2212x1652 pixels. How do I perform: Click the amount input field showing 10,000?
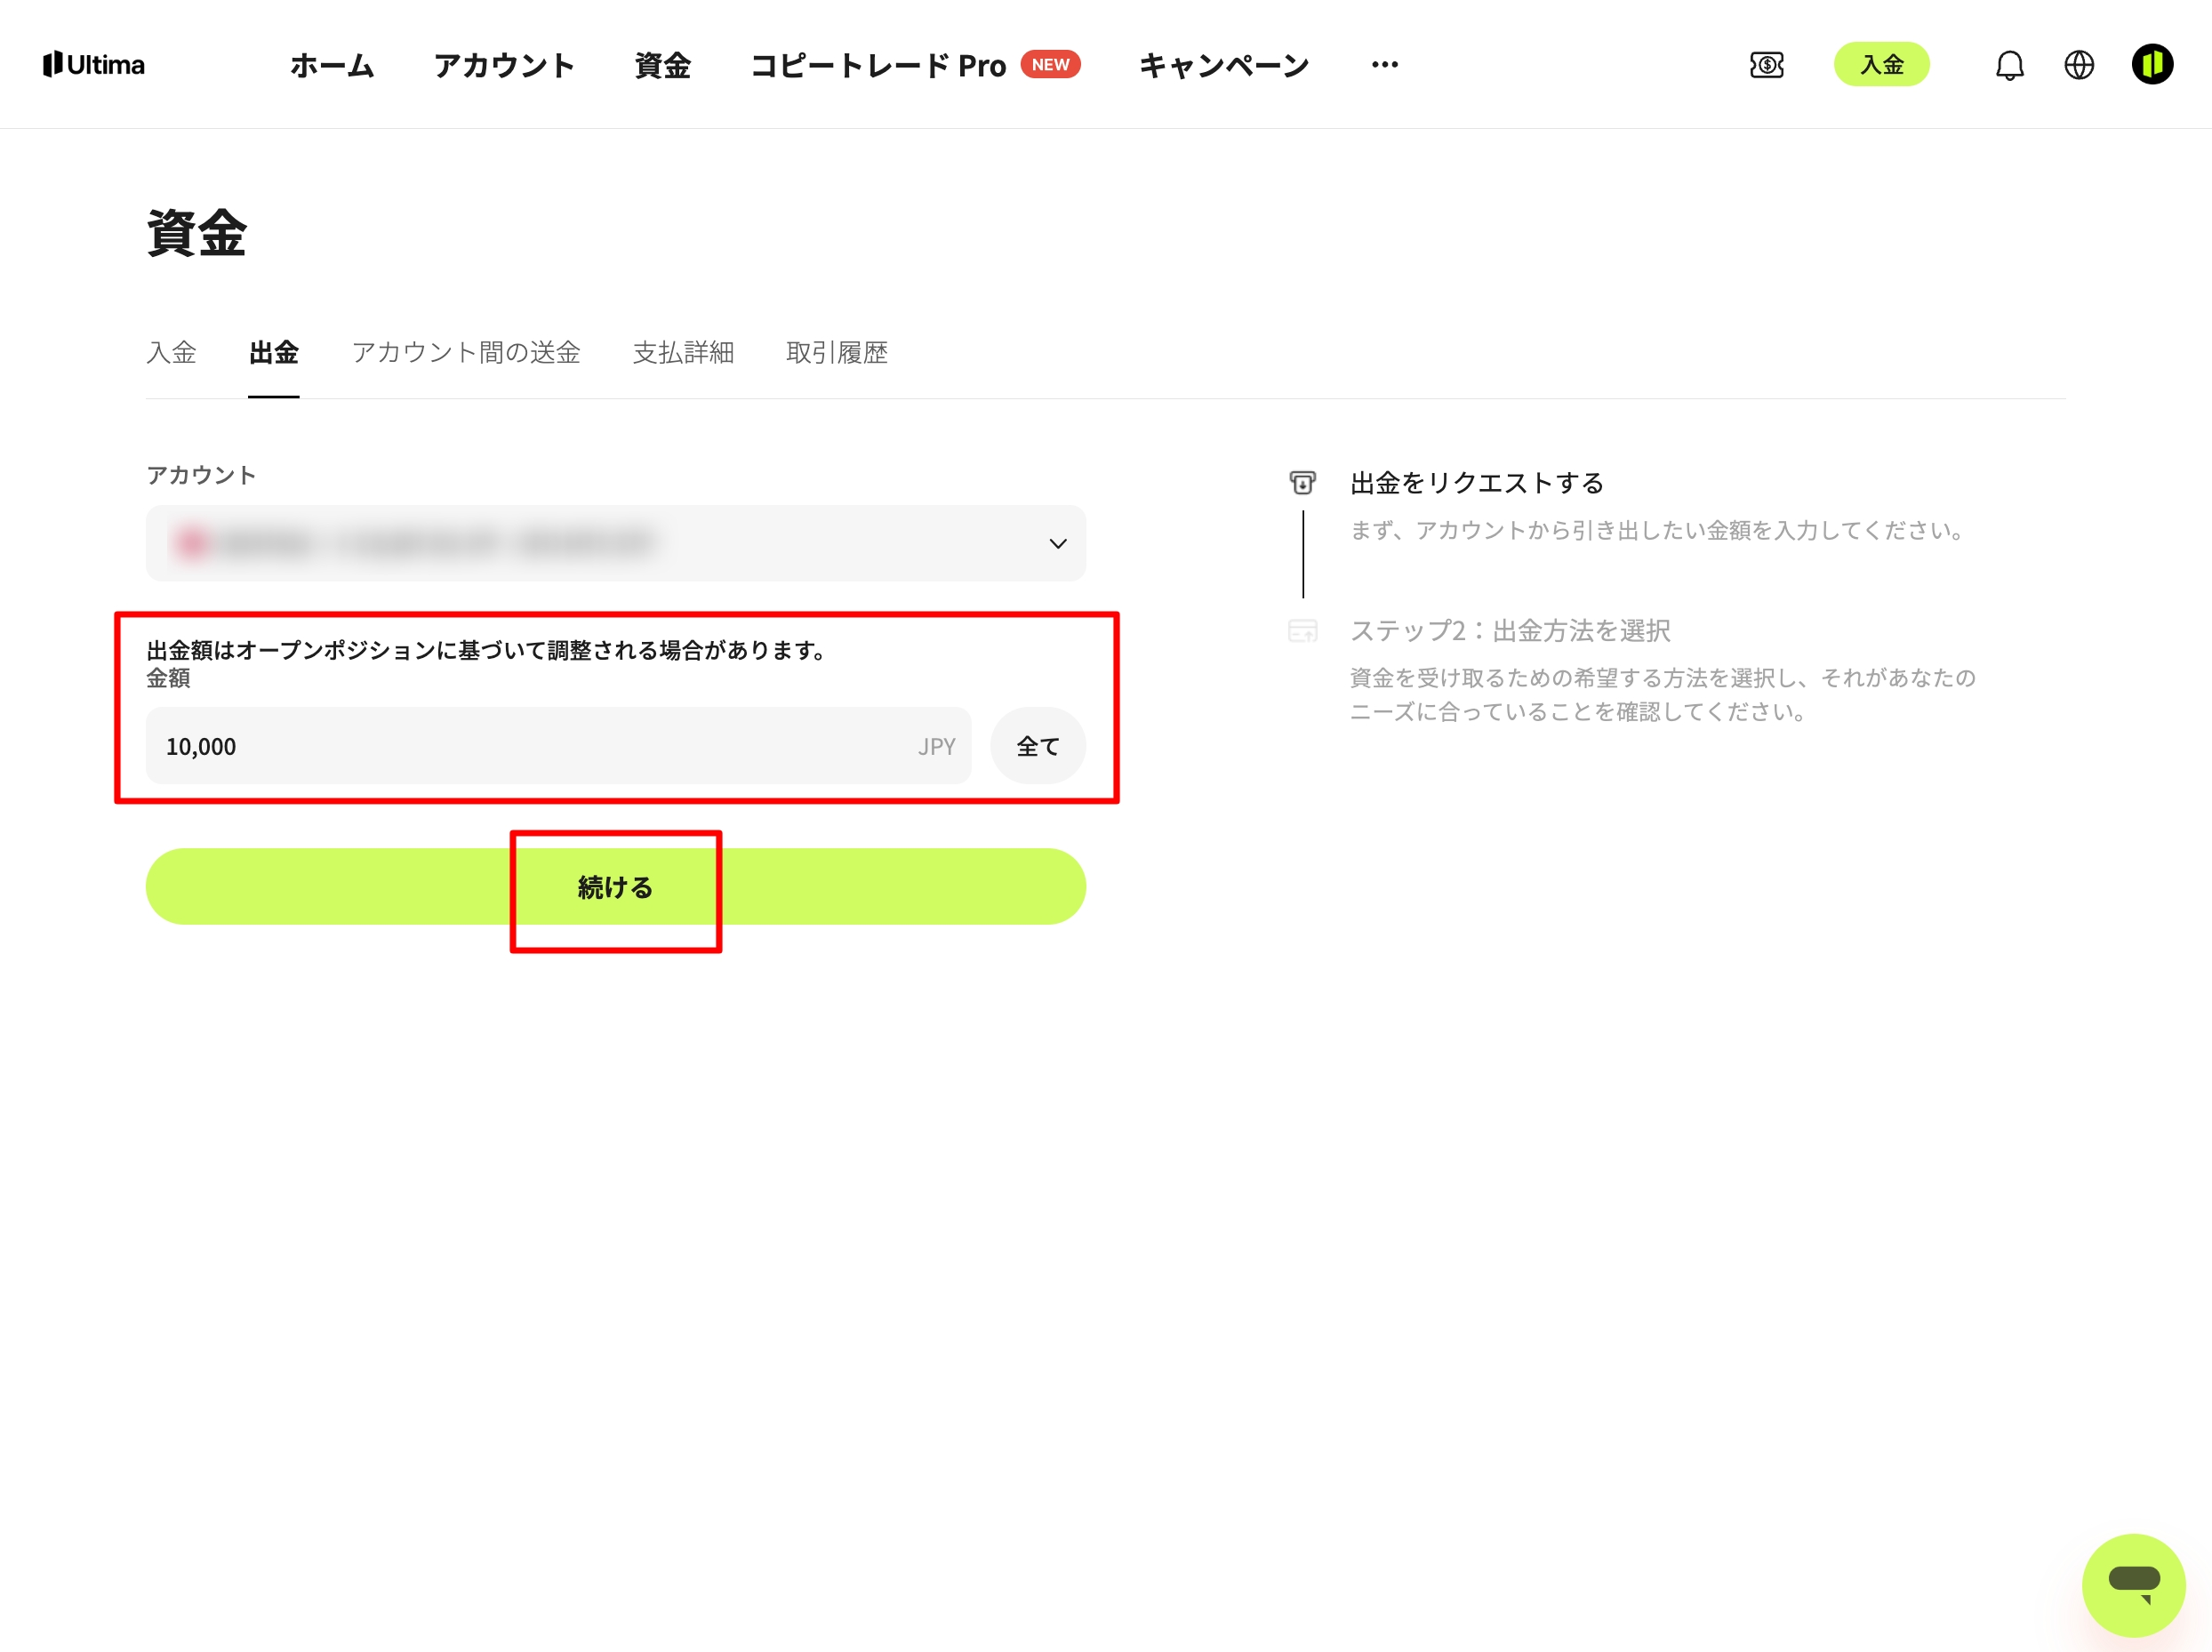pos(558,746)
